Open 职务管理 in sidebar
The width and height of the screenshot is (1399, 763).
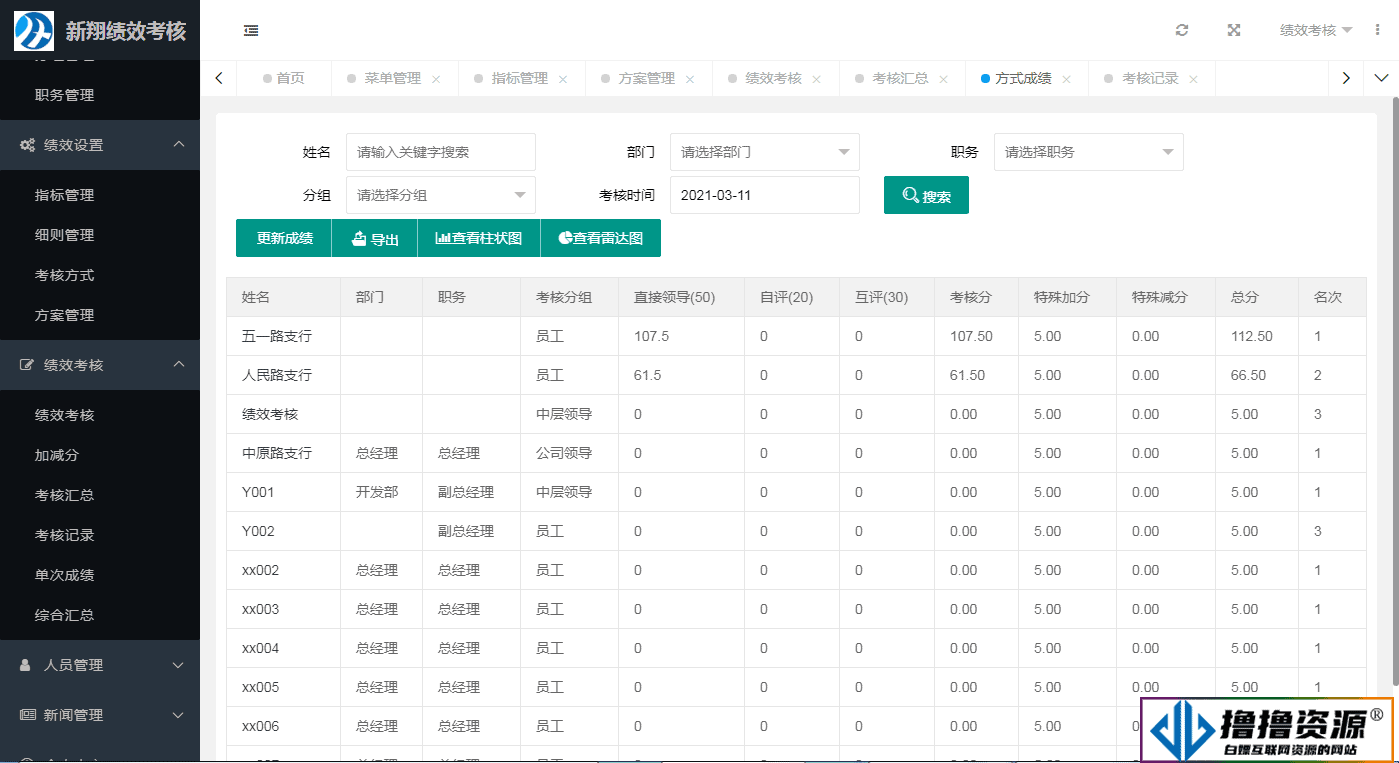tap(100, 95)
